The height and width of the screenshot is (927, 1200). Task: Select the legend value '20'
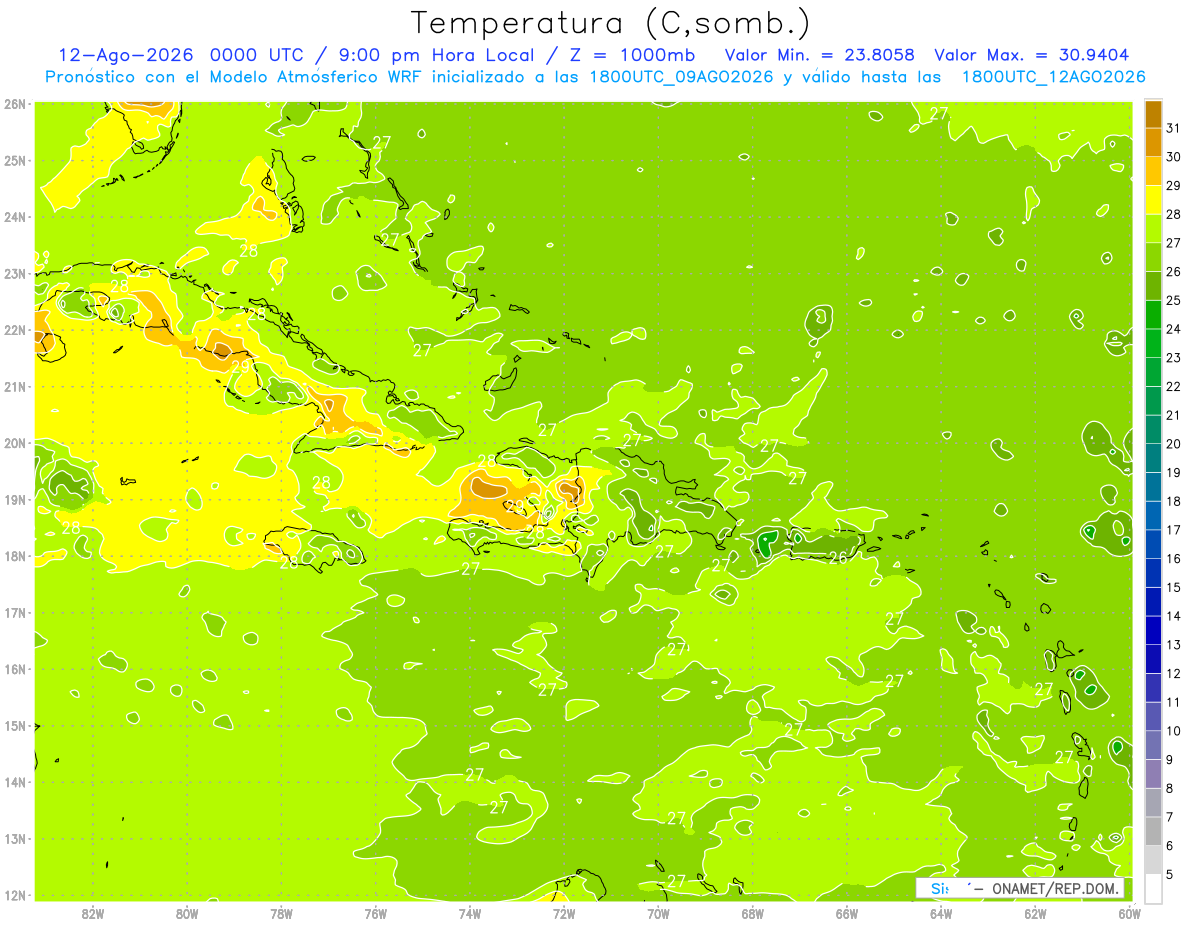click(x=1174, y=444)
